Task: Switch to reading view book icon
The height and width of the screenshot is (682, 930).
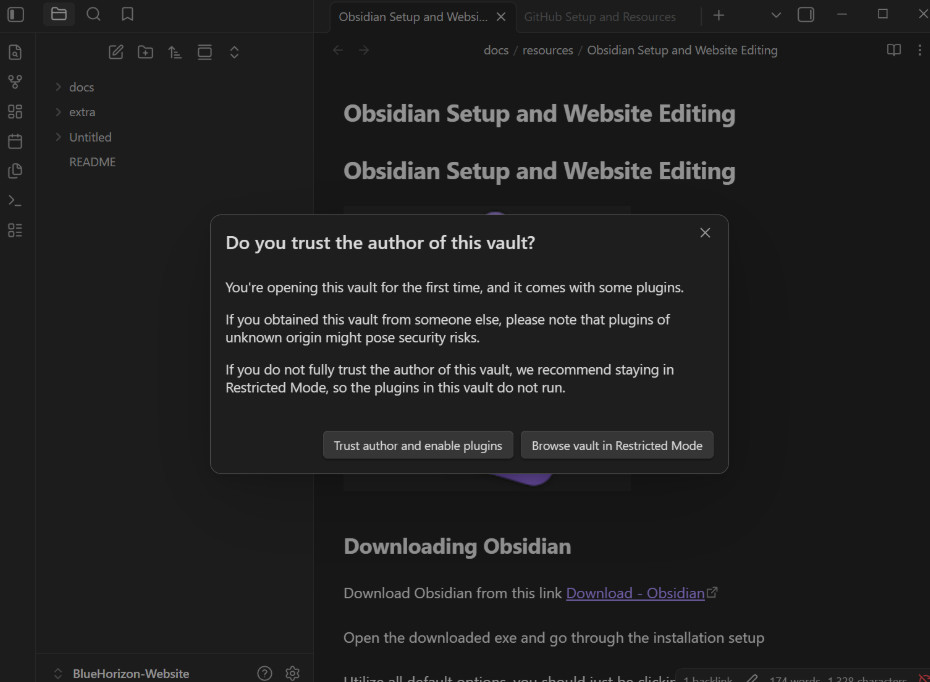Action: tap(894, 50)
